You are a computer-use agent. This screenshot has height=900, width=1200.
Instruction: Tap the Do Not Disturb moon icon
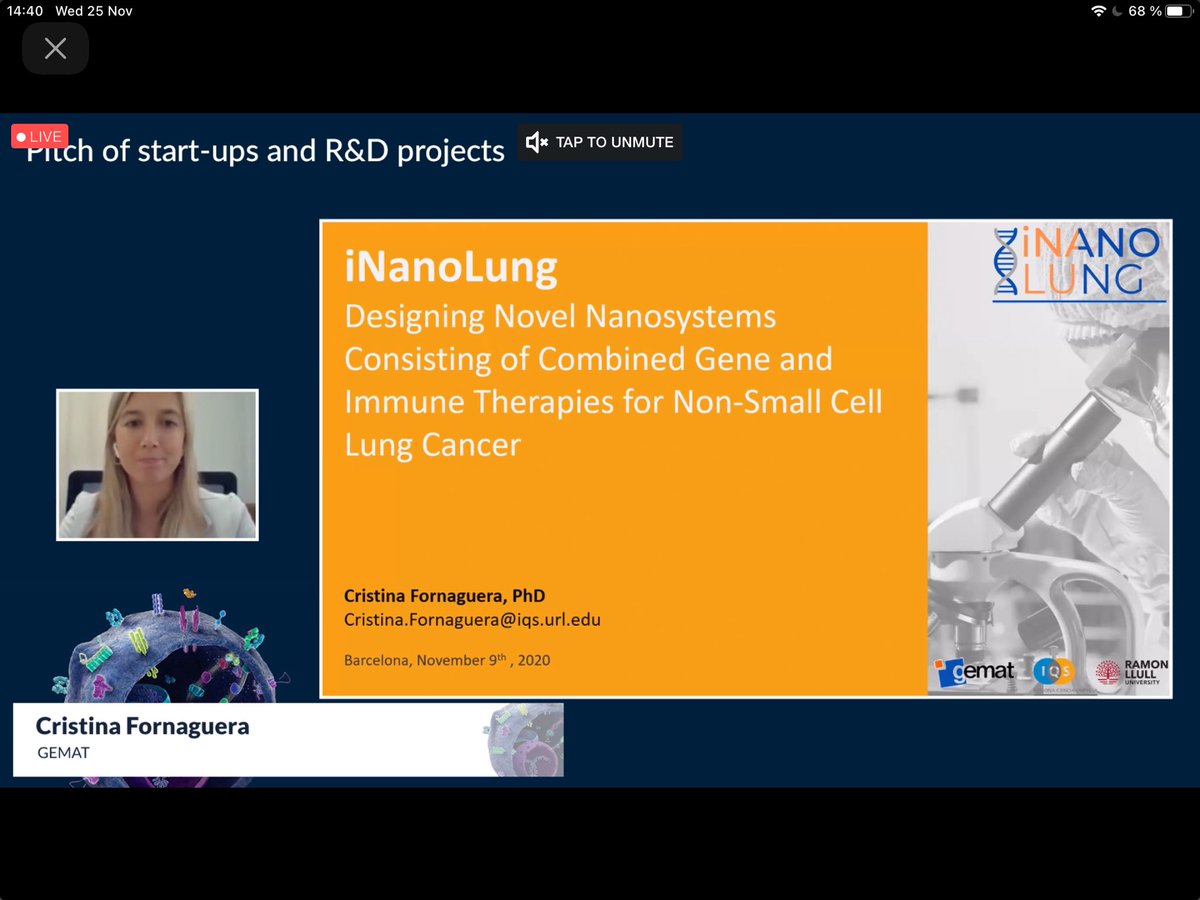tap(1118, 11)
